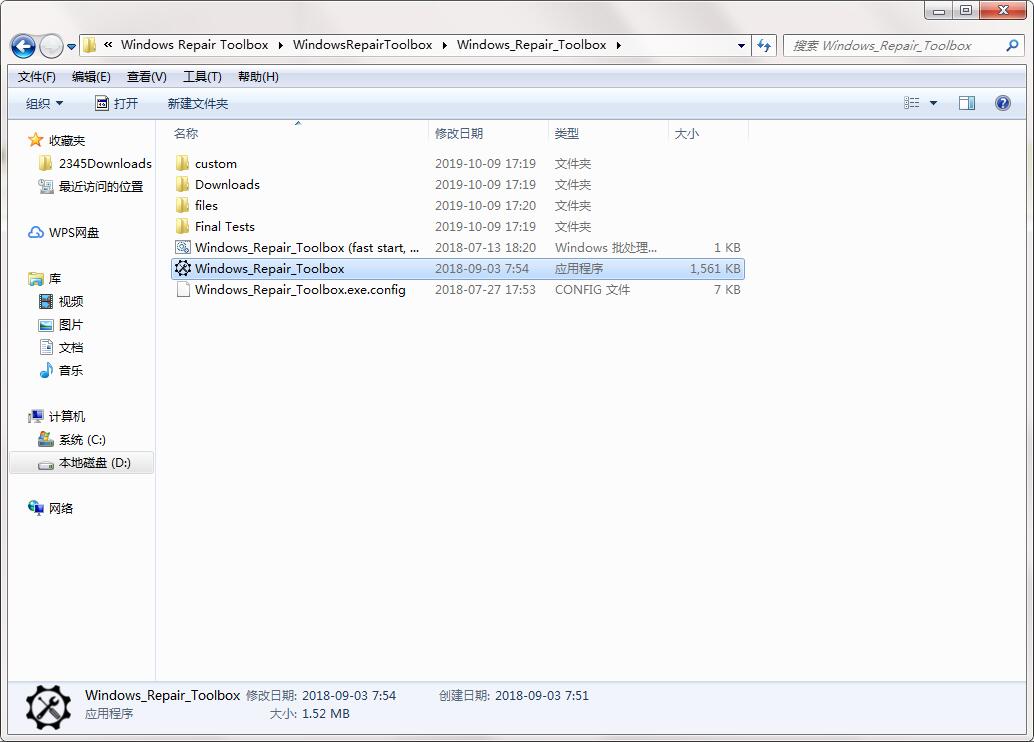Viewport: 1034px width, 742px height.
Task: Click the 1,561 KB size cell
Action: [x=715, y=268]
